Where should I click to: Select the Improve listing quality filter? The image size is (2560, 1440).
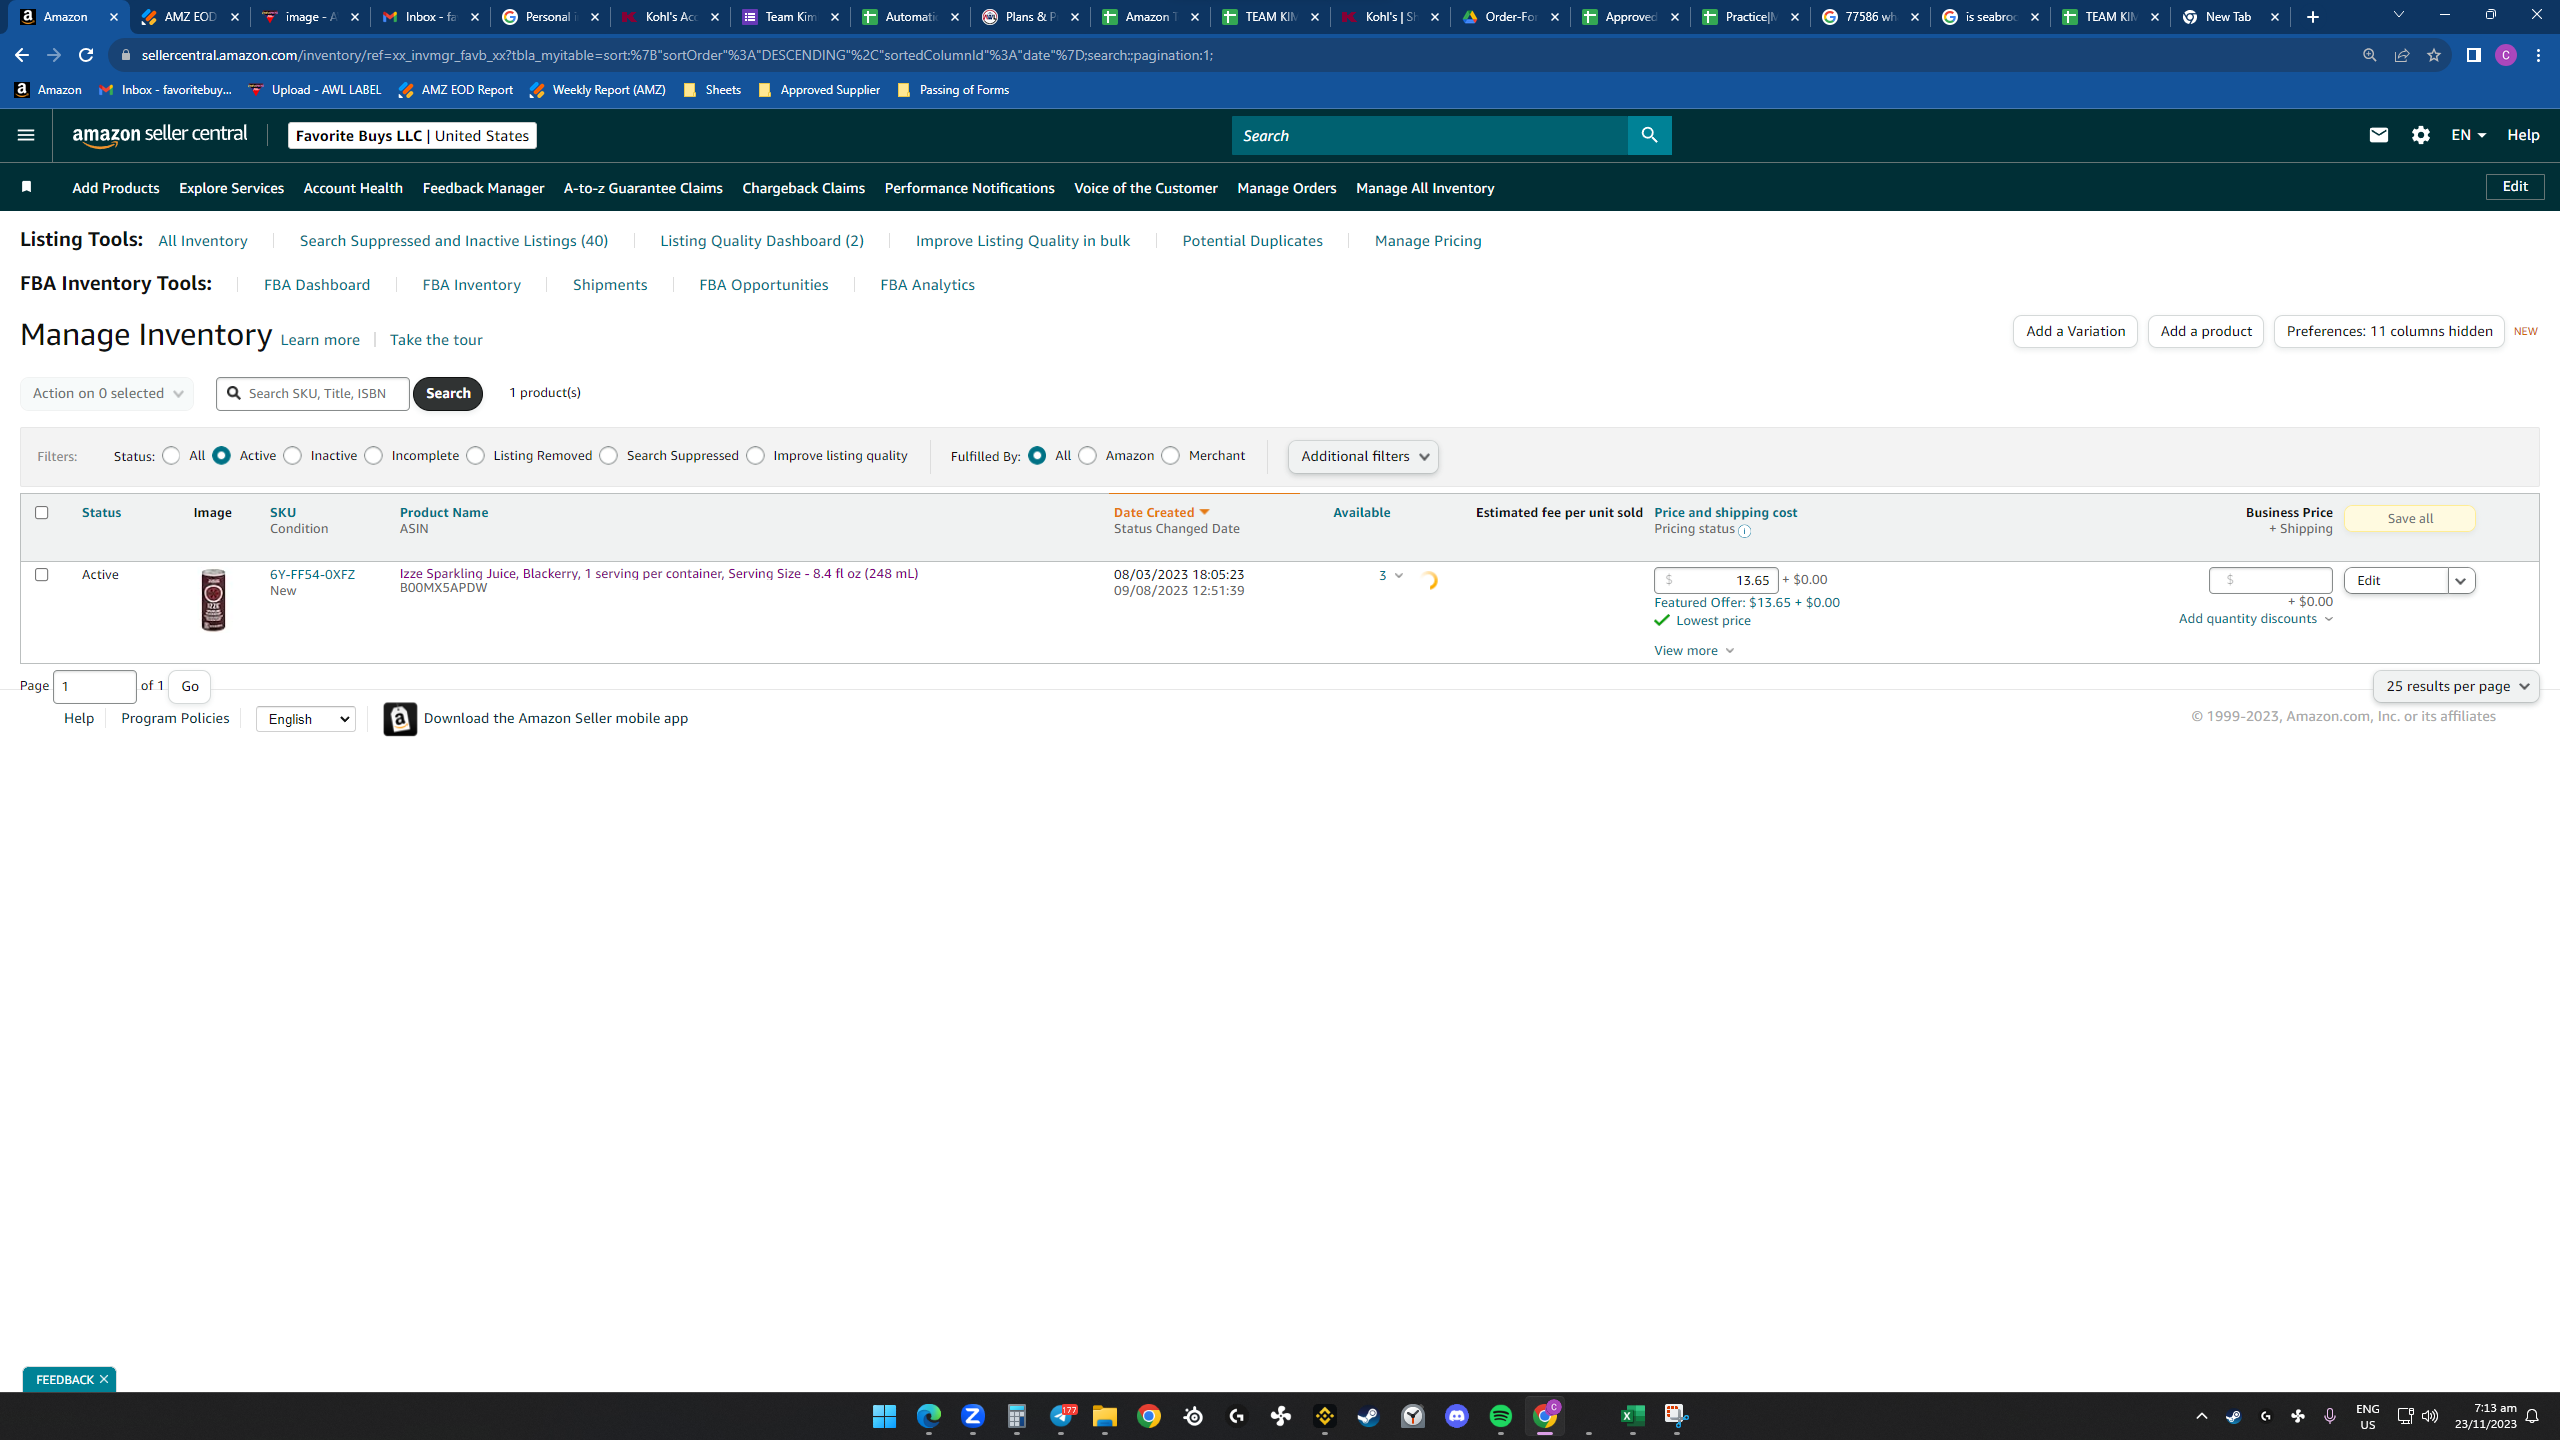pyautogui.click(x=756, y=456)
